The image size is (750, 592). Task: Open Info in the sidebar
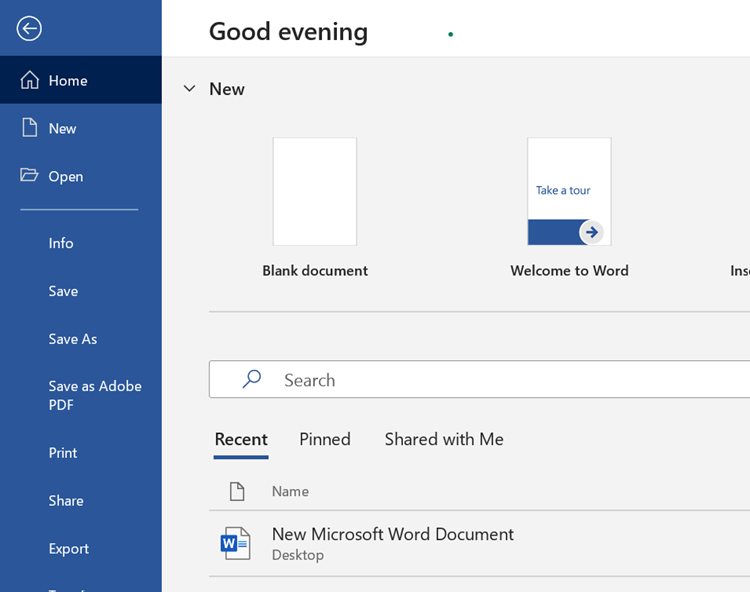[61, 243]
